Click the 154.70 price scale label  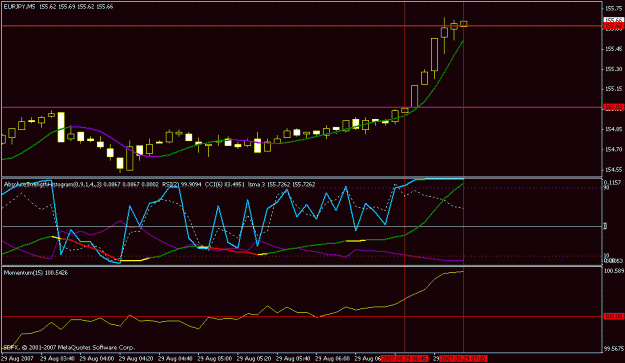point(613,149)
